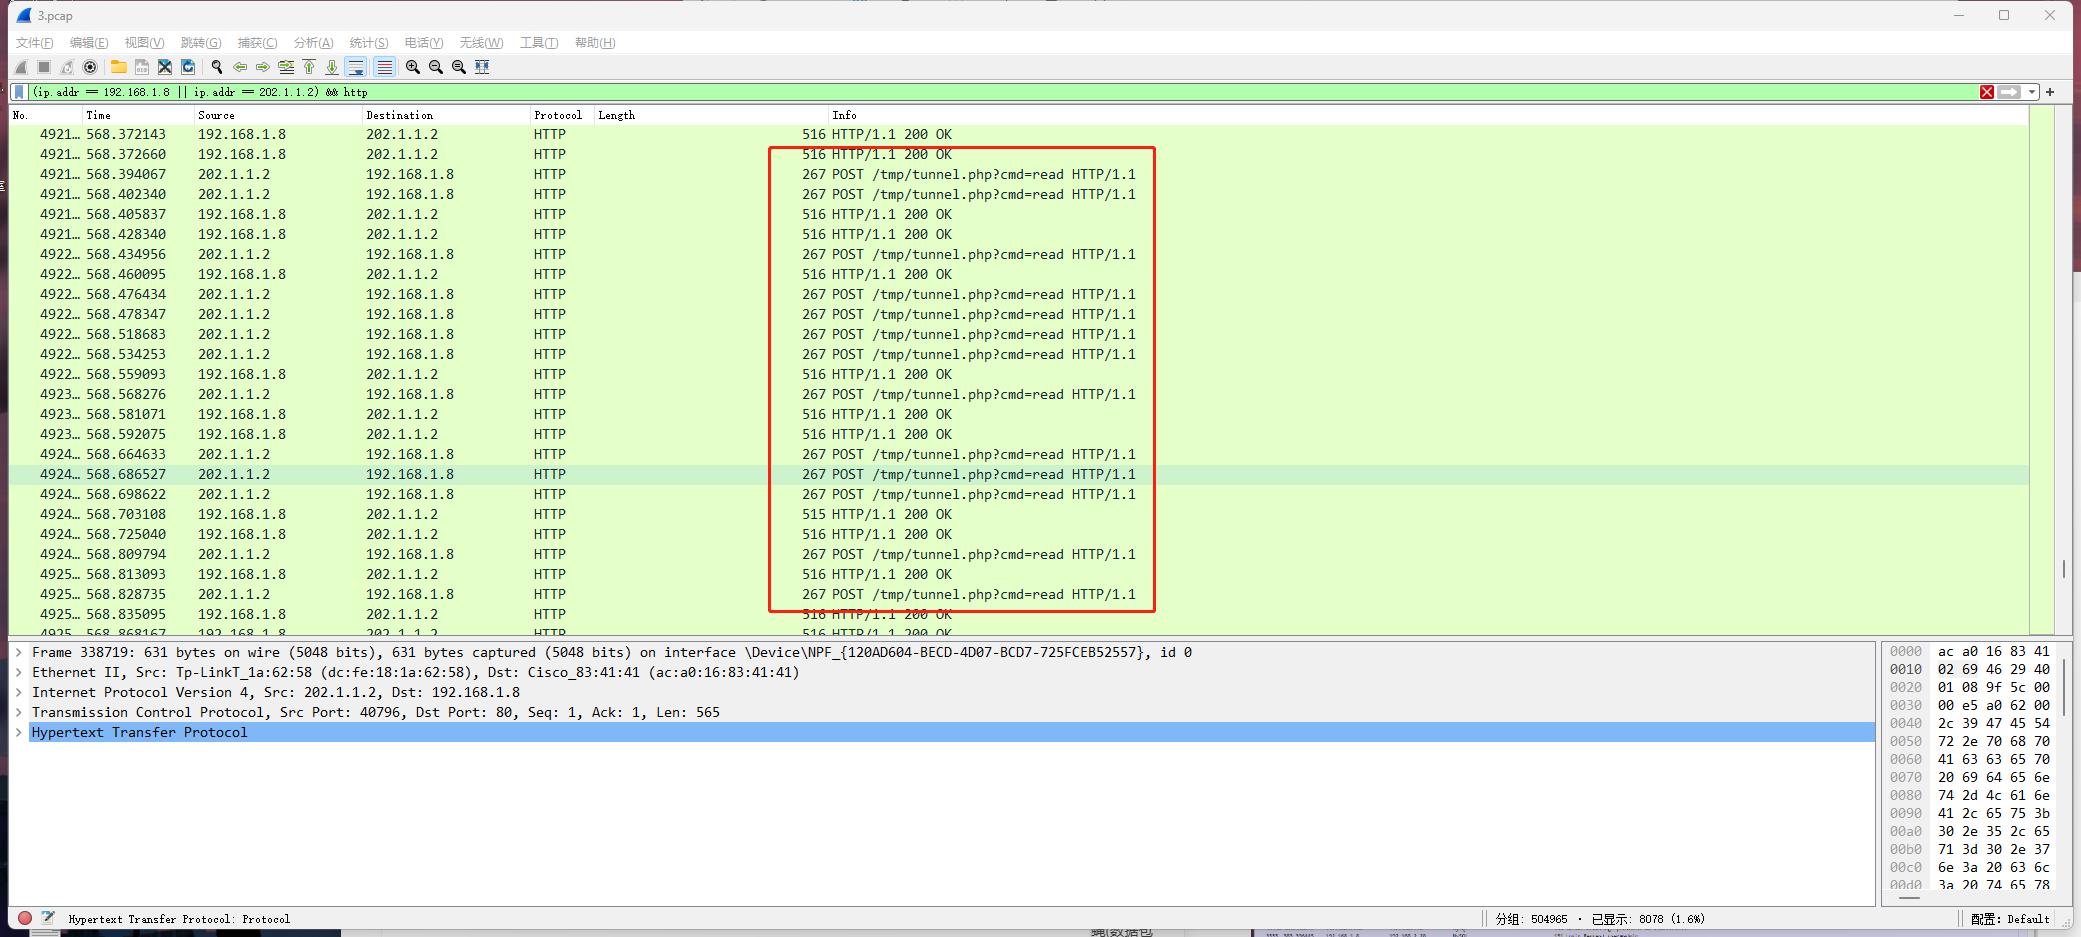Click the resize columns to fit icon

coord(482,67)
